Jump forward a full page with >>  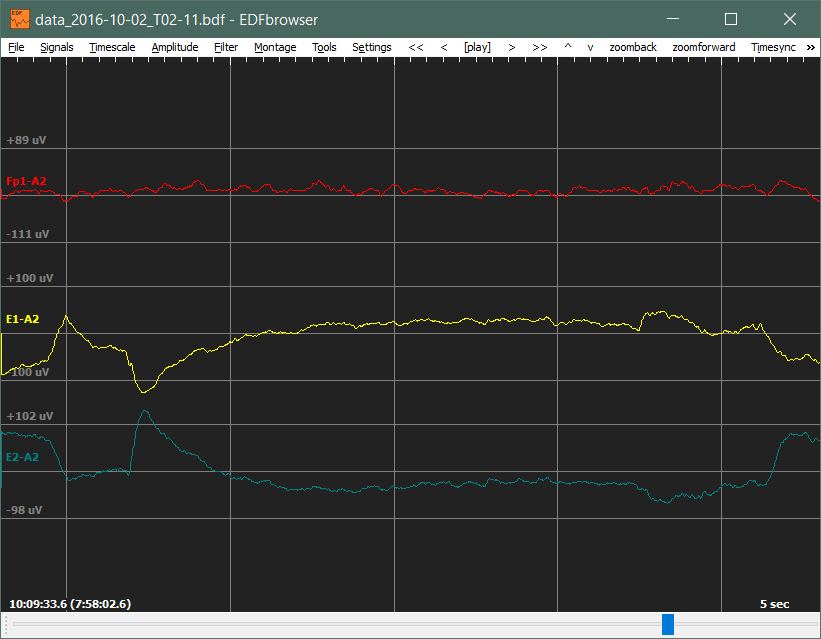tap(540, 47)
